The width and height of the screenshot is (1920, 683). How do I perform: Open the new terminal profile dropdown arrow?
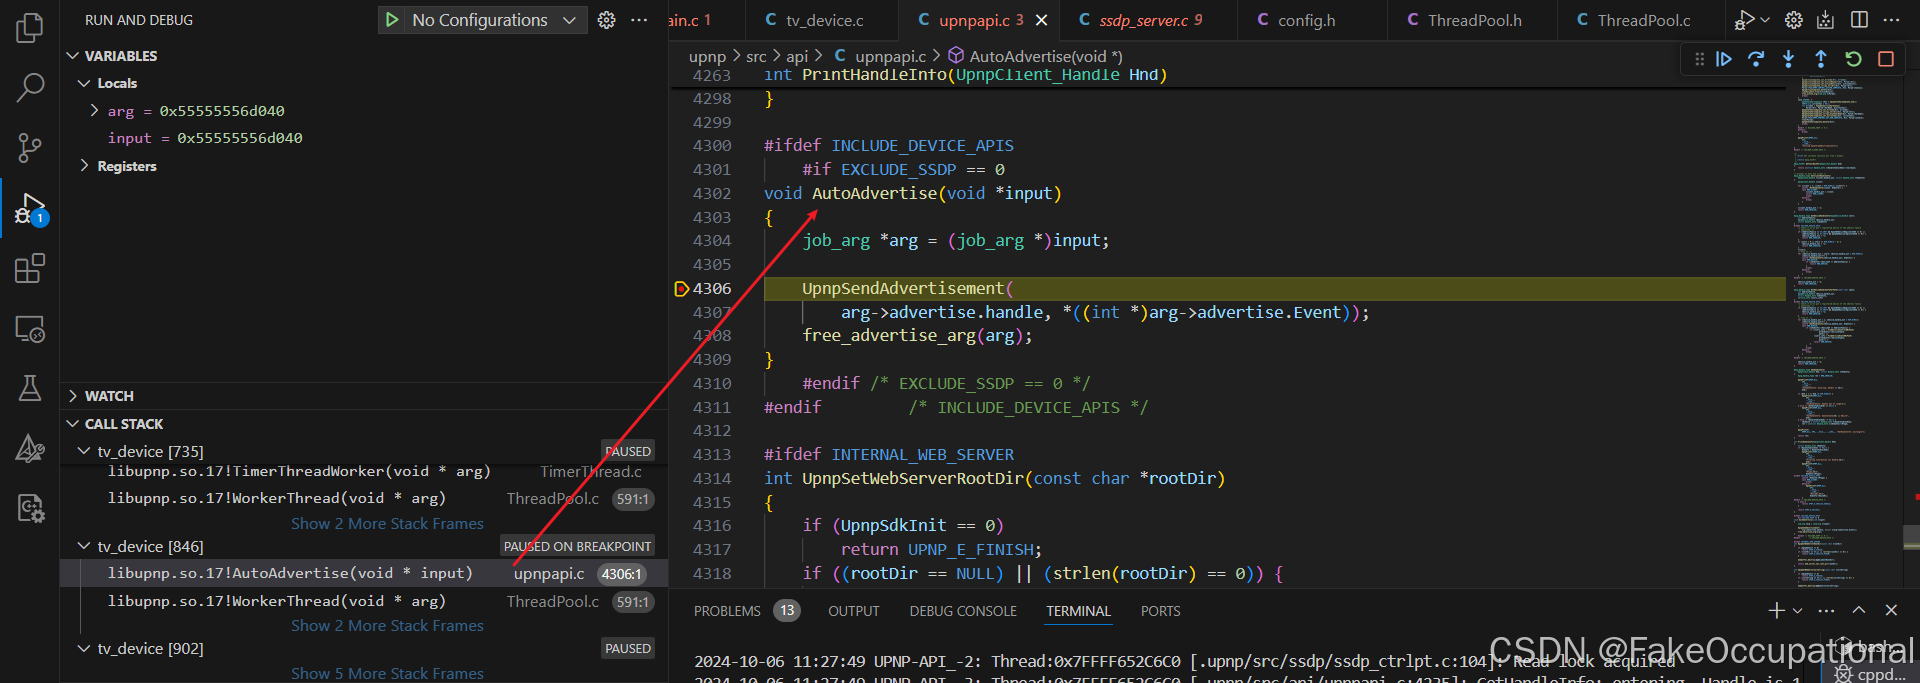click(x=1798, y=610)
